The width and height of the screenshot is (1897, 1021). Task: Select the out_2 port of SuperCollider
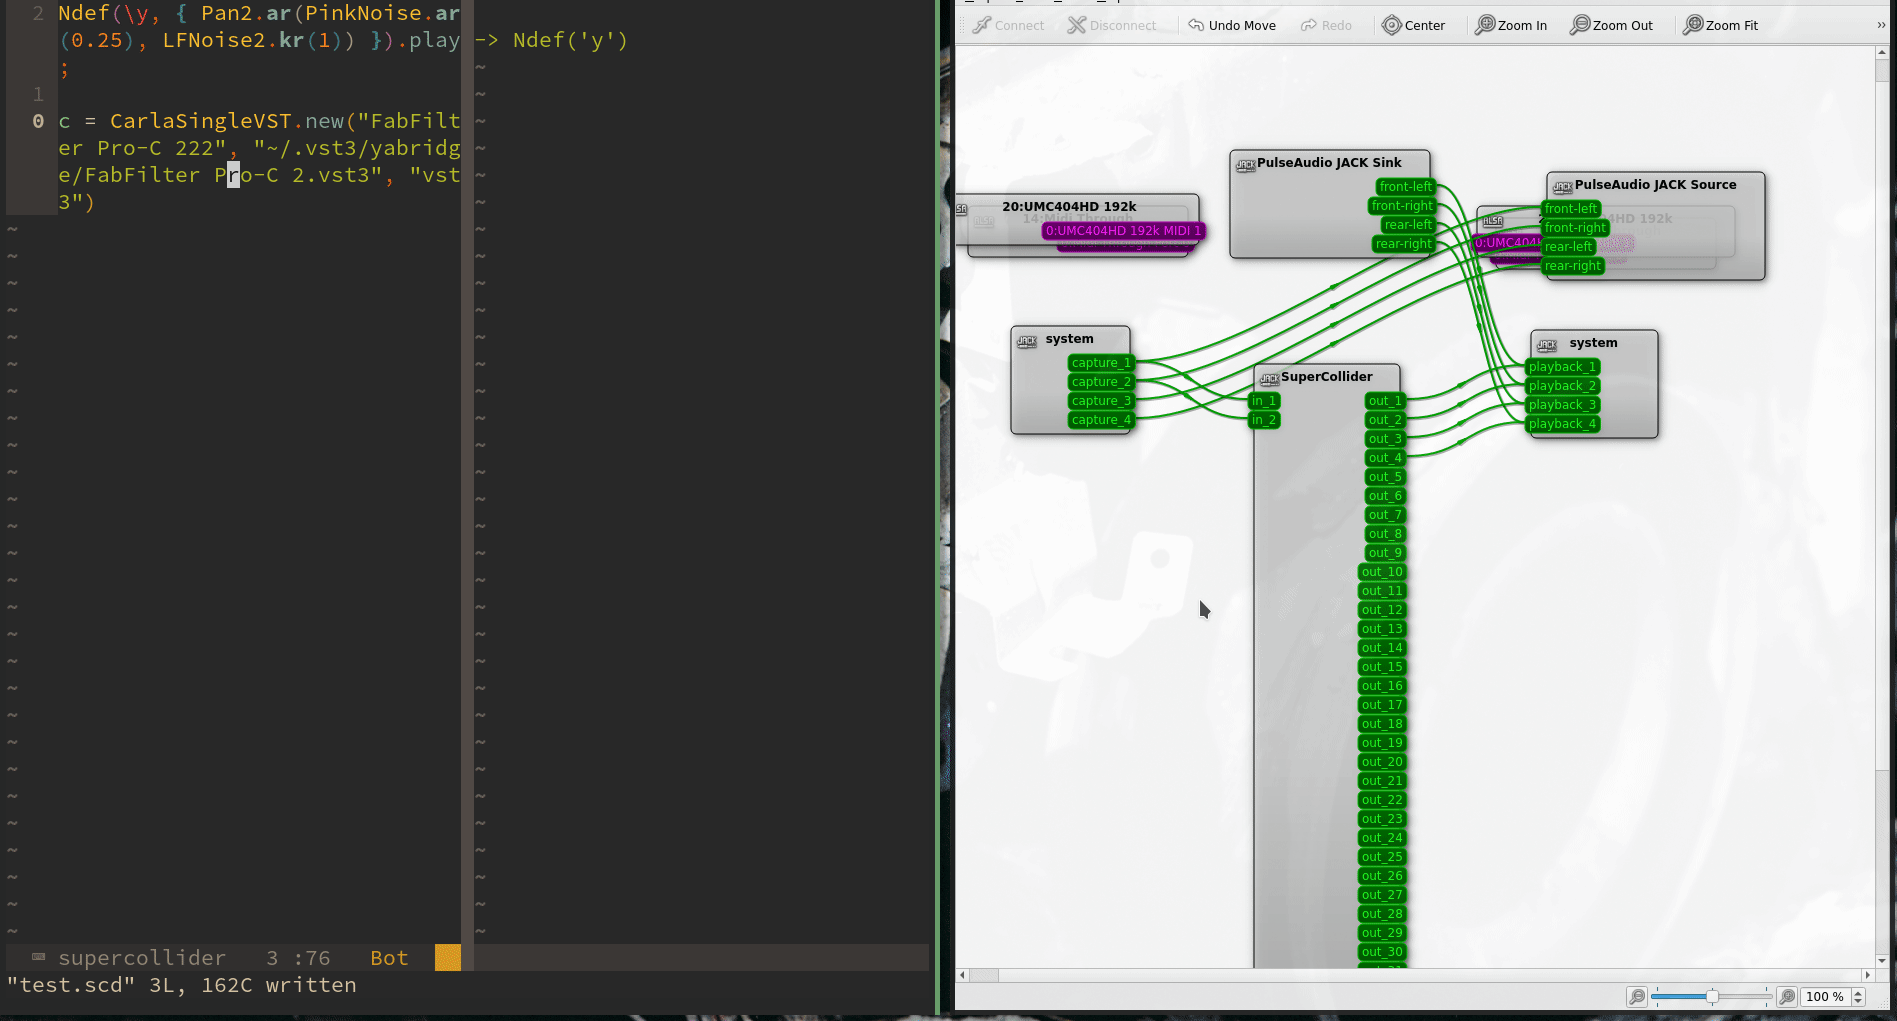pyautogui.click(x=1385, y=420)
